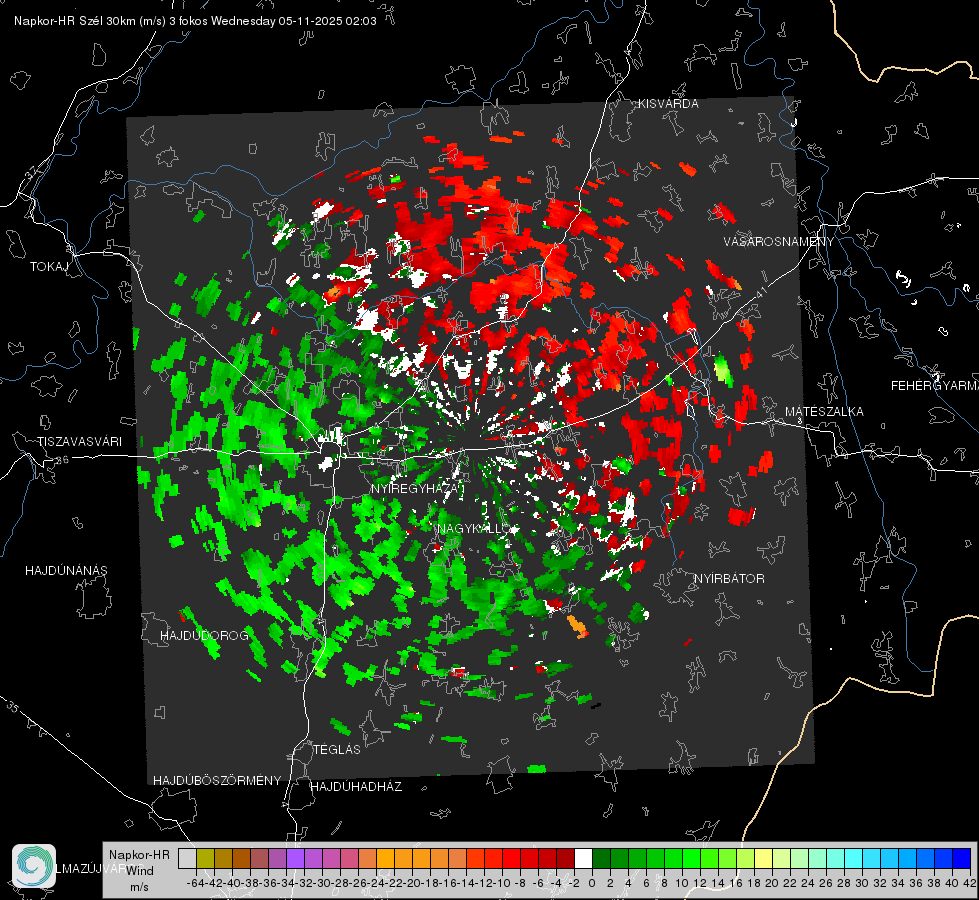Click the NYÍRBÁTOR city label
The height and width of the screenshot is (900, 979).
coord(729,579)
